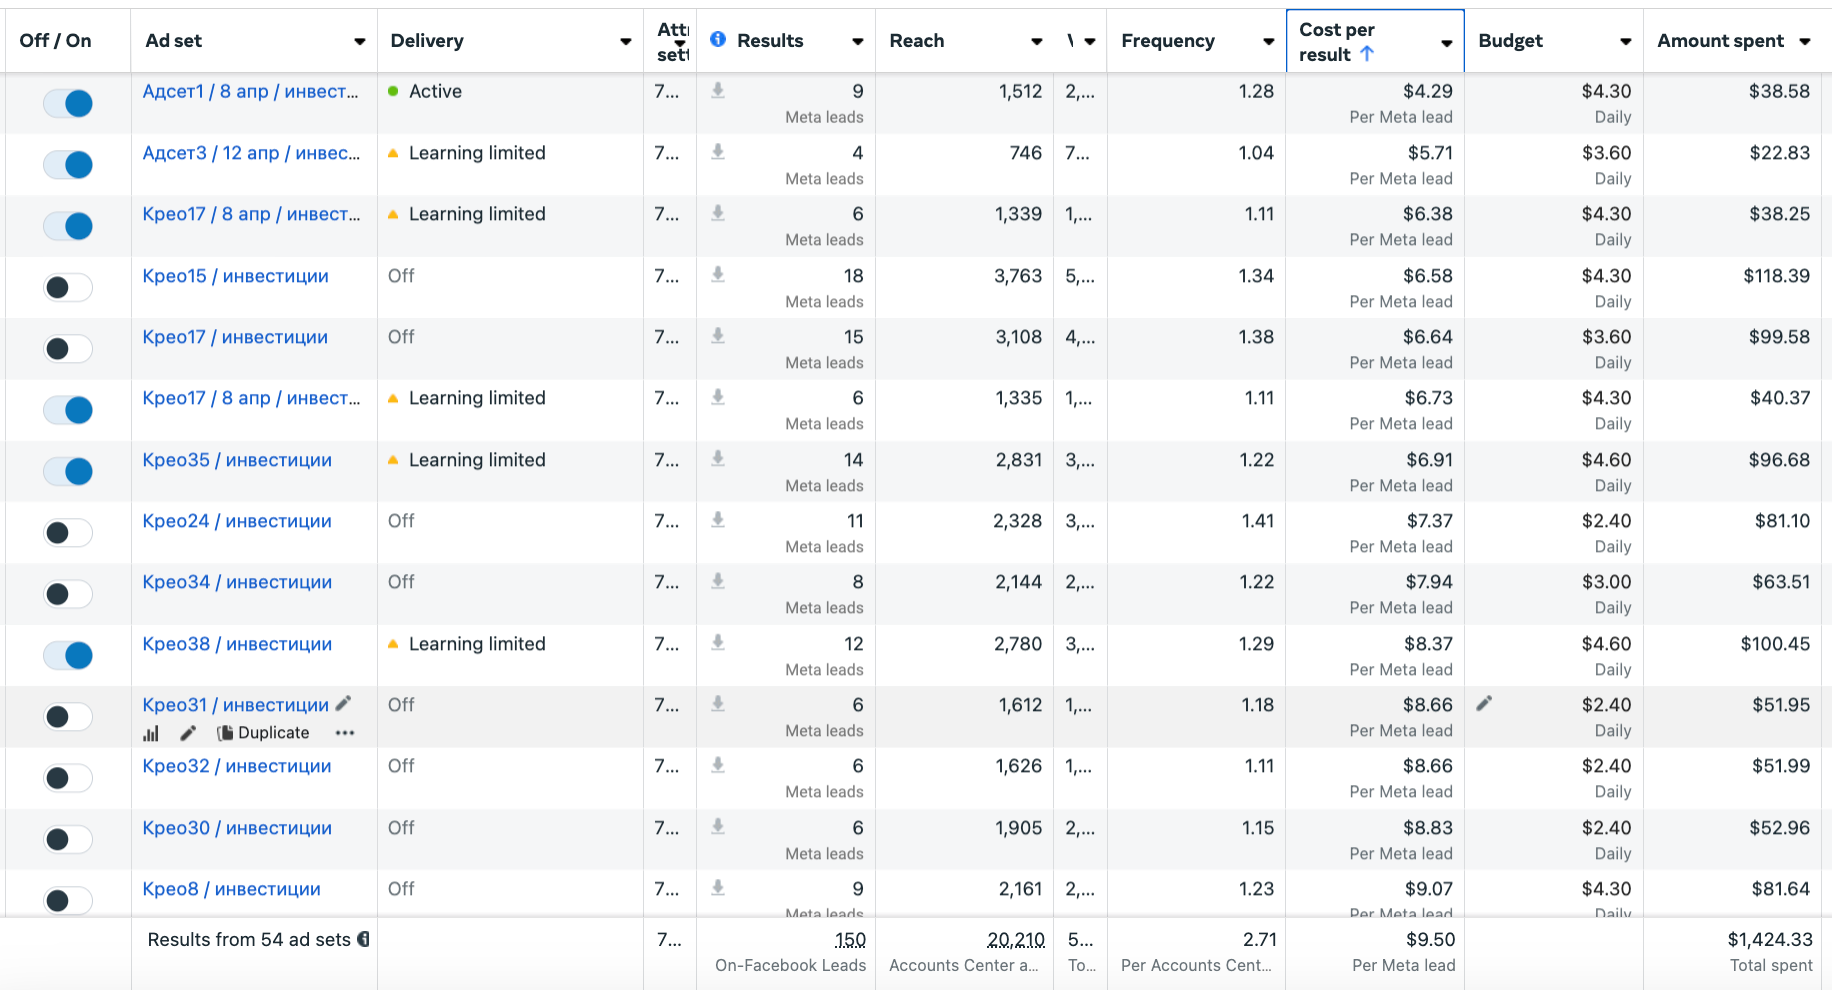The height and width of the screenshot is (990, 1832).
Task: Click the Results column info icon
Action: (718, 39)
